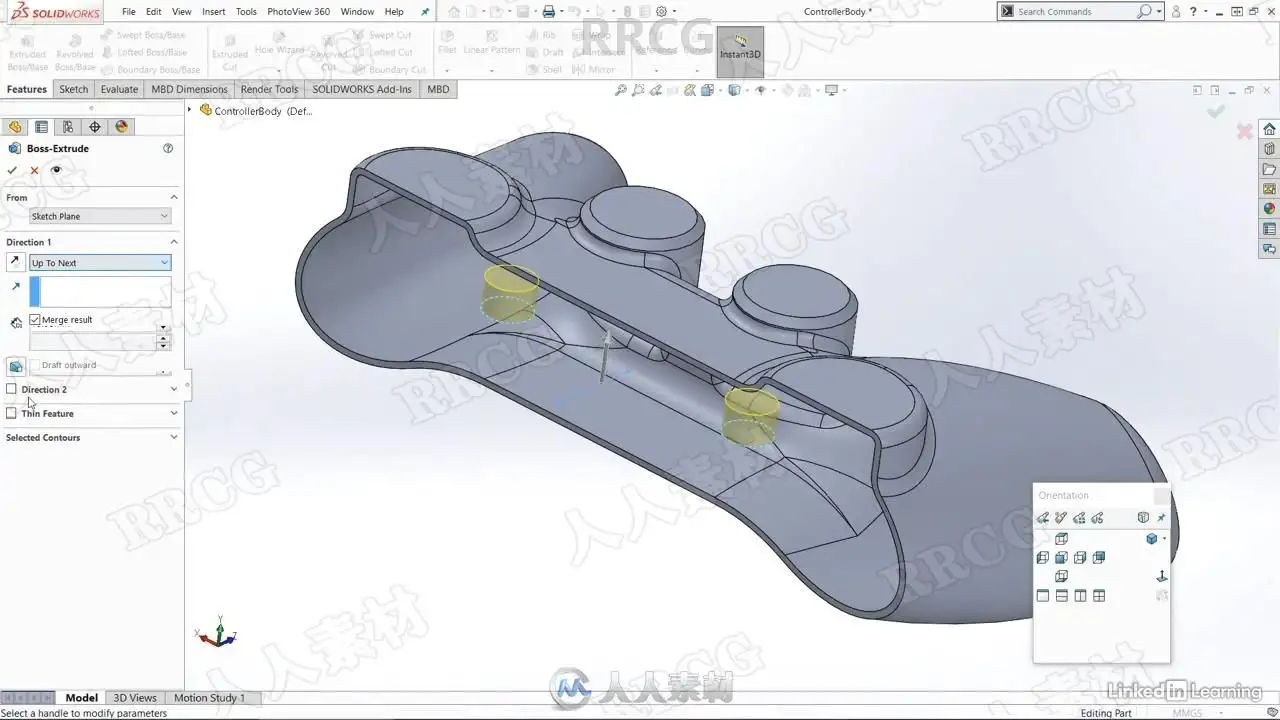
Task: Open Boss-Extrude help icon
Action: tap(168, 148)
